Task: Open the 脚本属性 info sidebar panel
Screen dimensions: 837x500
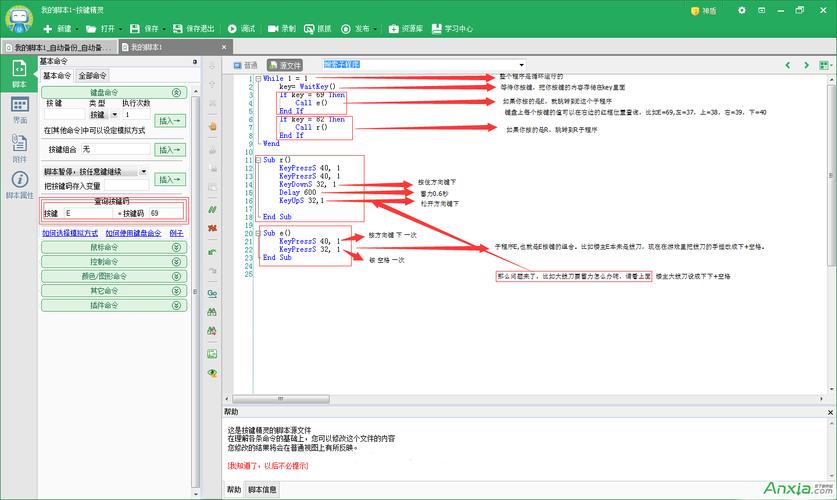Action: point(20,185)
